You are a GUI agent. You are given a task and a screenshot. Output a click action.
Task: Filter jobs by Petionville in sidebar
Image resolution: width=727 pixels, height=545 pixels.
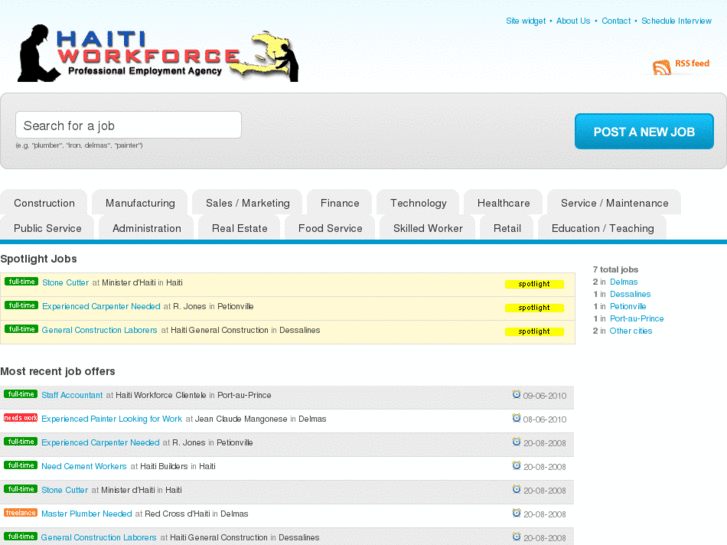pos(628,306)
